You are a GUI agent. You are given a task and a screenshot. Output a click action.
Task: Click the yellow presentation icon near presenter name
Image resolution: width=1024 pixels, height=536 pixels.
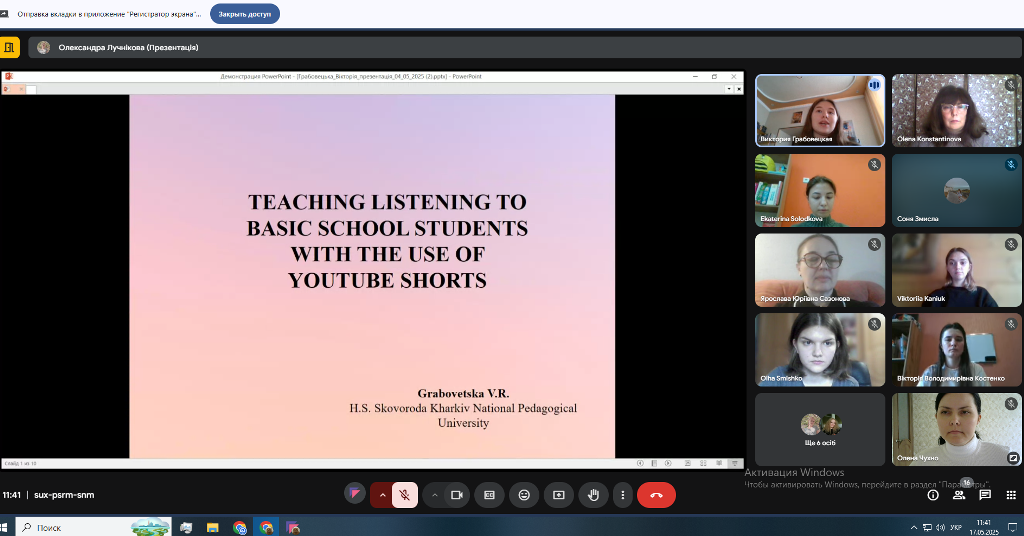(x=9, y=47)
